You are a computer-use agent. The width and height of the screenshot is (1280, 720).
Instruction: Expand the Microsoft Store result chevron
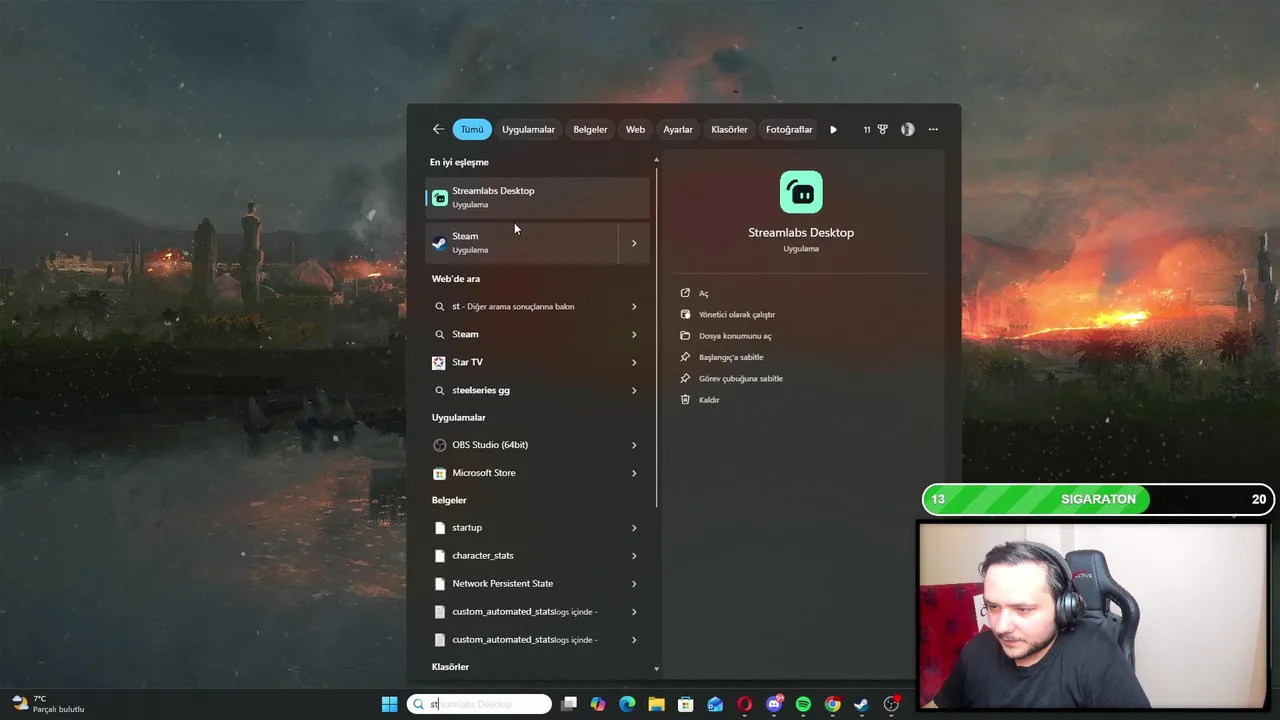coord(634,473)
